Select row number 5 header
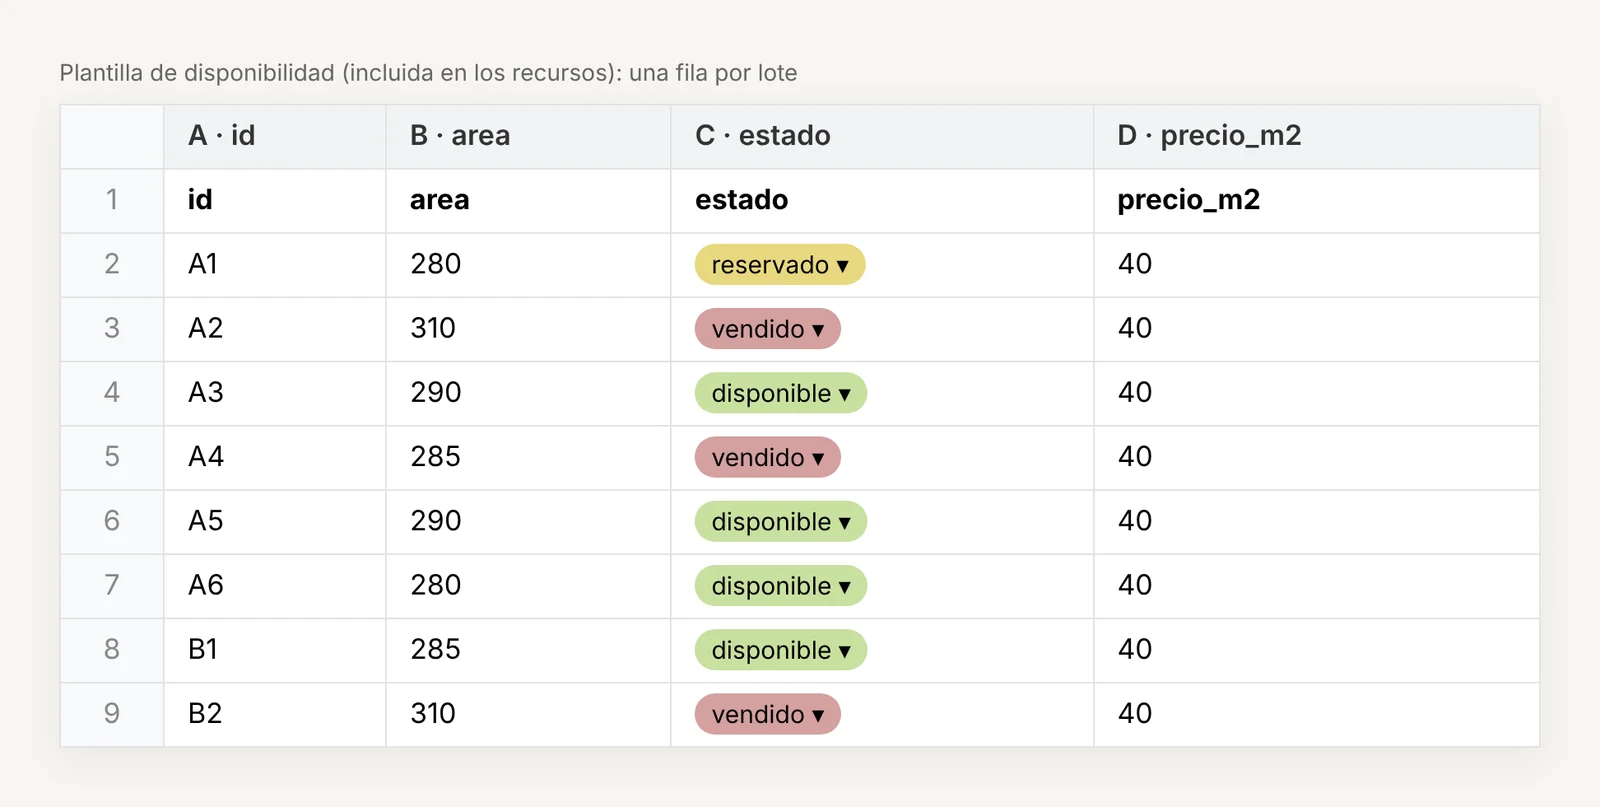Screen dimensions: 1600x807 point(112,457)
